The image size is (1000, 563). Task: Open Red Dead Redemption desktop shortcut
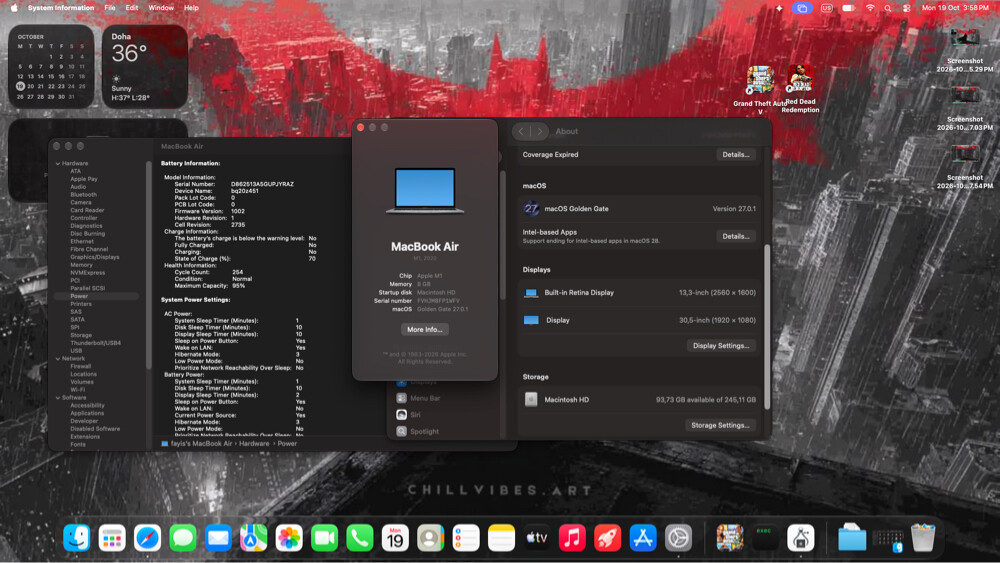click(800, 89)
